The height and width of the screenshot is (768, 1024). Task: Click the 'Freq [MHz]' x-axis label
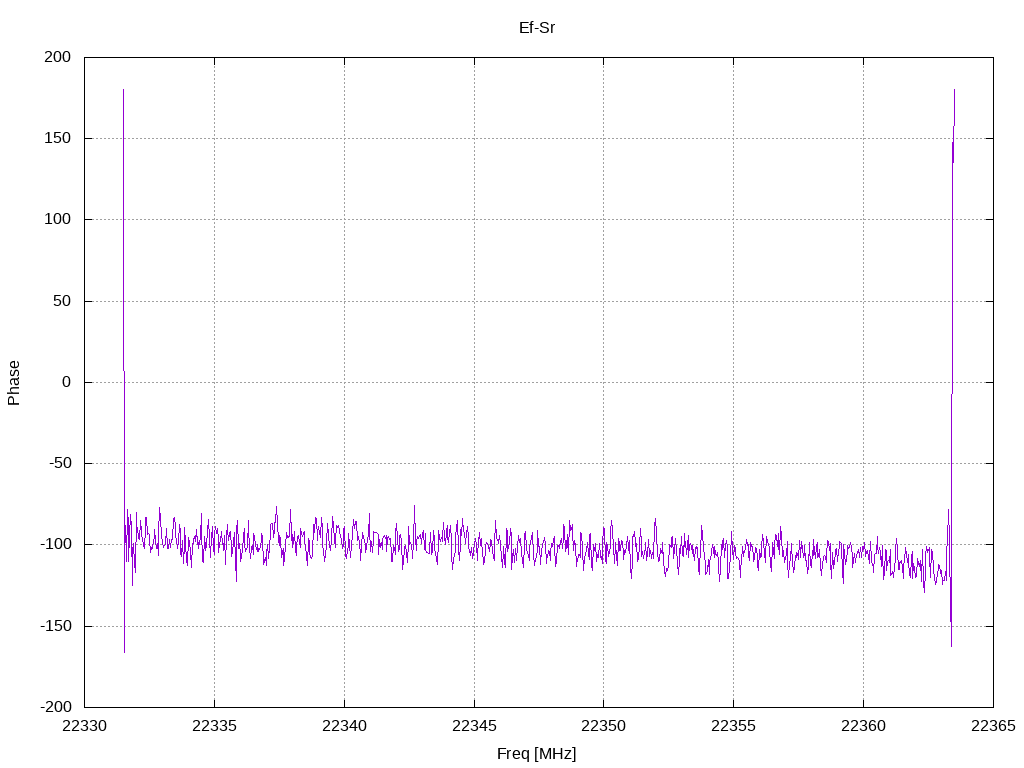537,754
